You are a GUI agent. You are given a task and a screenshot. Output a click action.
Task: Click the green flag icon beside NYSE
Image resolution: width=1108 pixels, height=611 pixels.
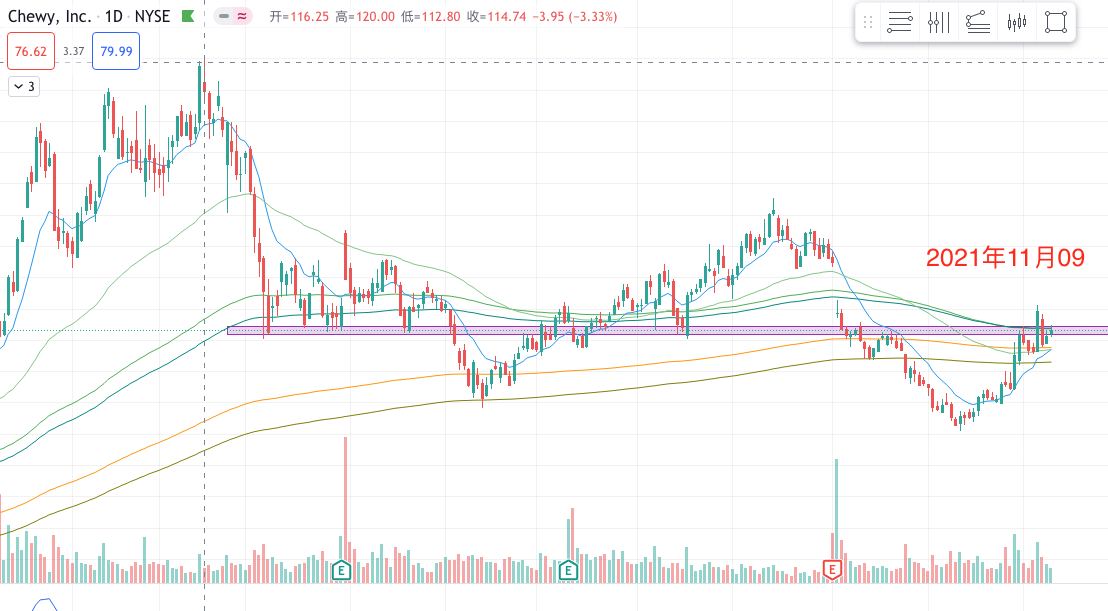(x=187, y=17)
